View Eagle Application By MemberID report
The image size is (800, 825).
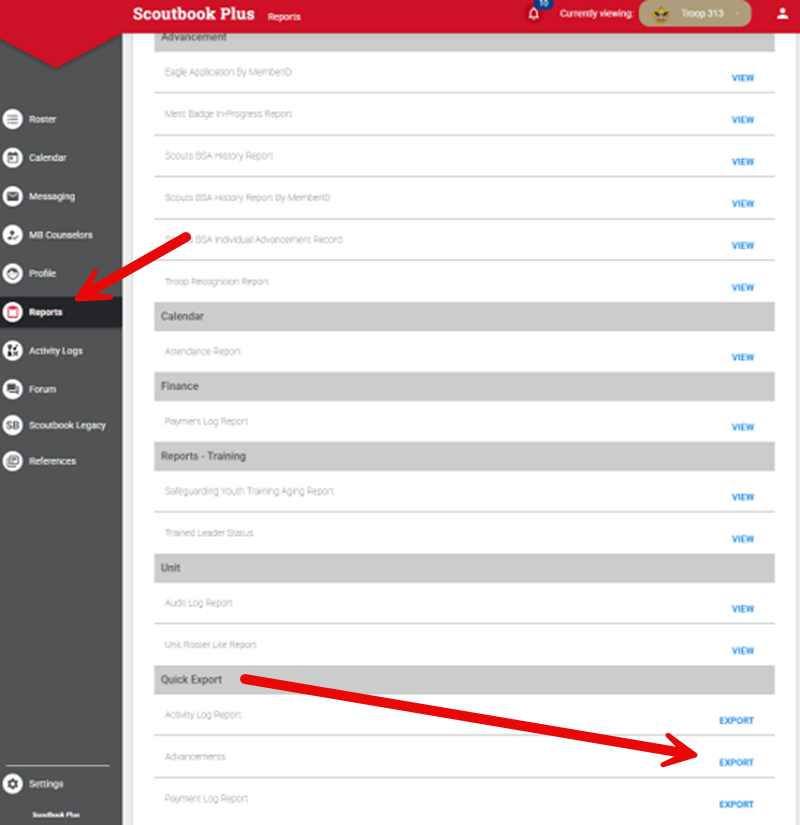pos(743,78)
